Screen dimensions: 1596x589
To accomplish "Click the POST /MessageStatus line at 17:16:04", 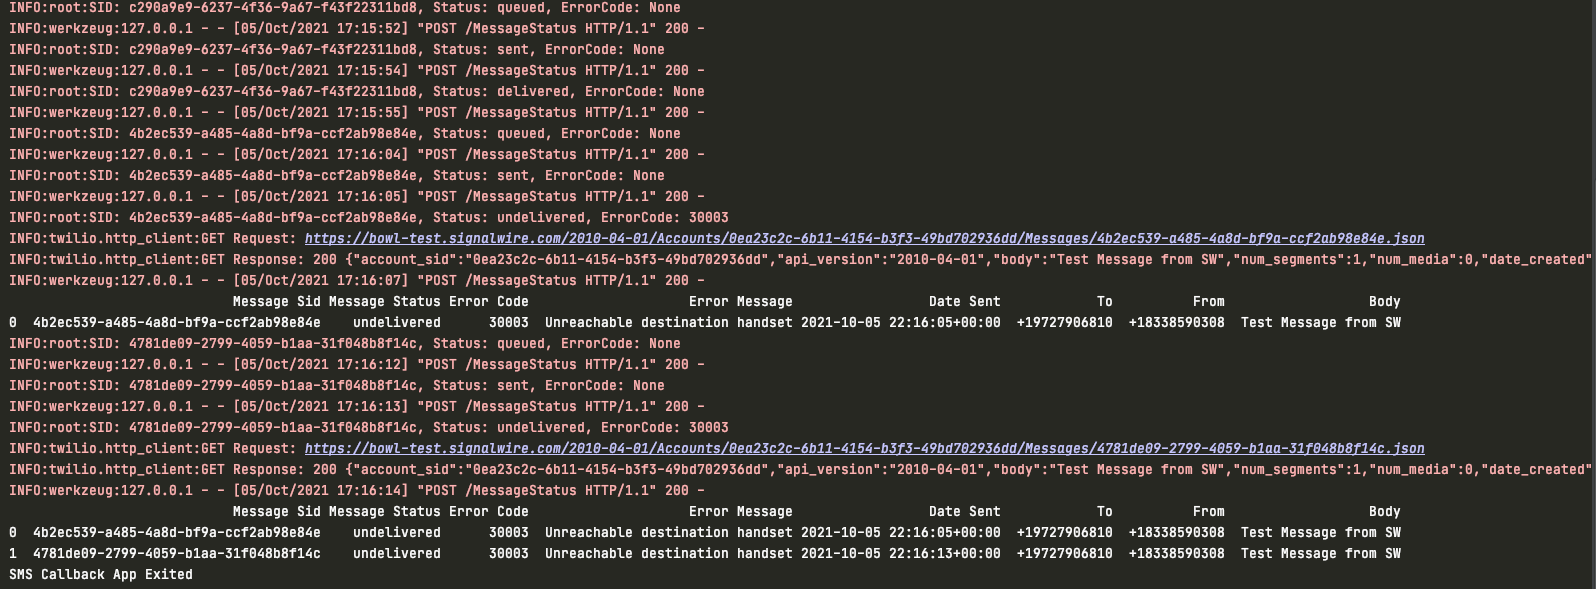I will tap(356, 155).
